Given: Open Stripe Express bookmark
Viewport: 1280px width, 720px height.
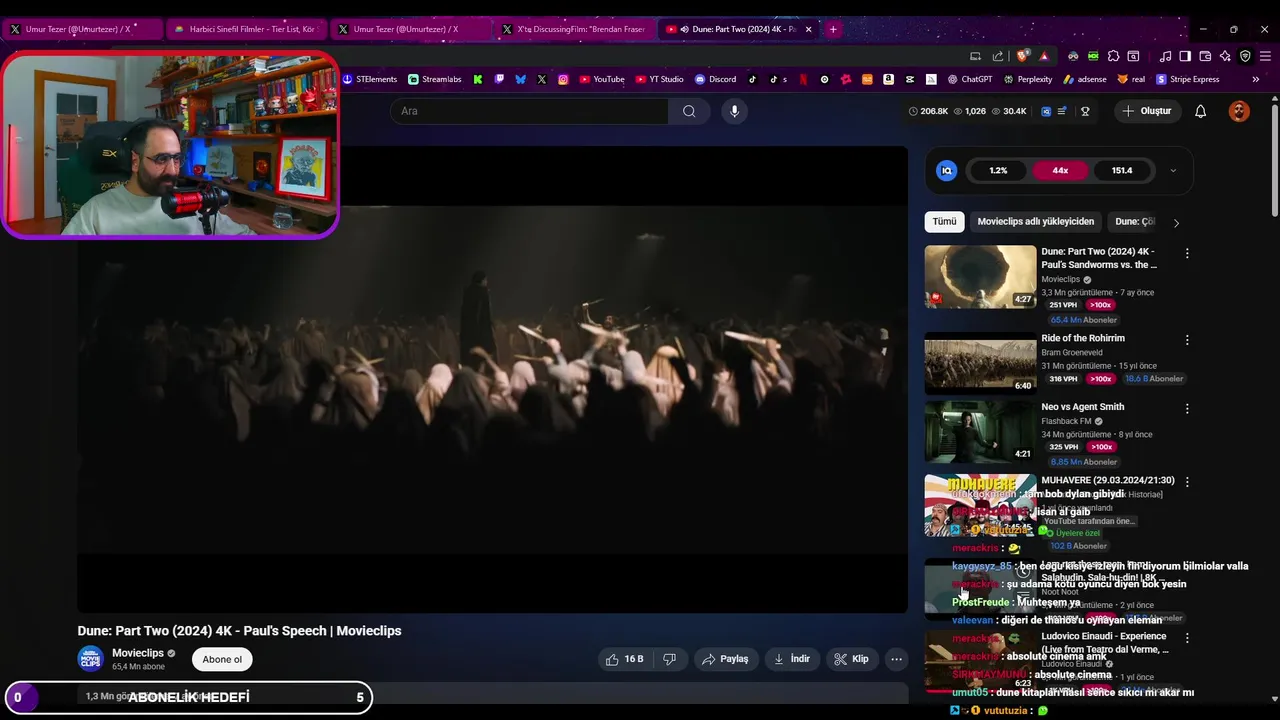Looking at the screenshot, I should [1188, 79].
